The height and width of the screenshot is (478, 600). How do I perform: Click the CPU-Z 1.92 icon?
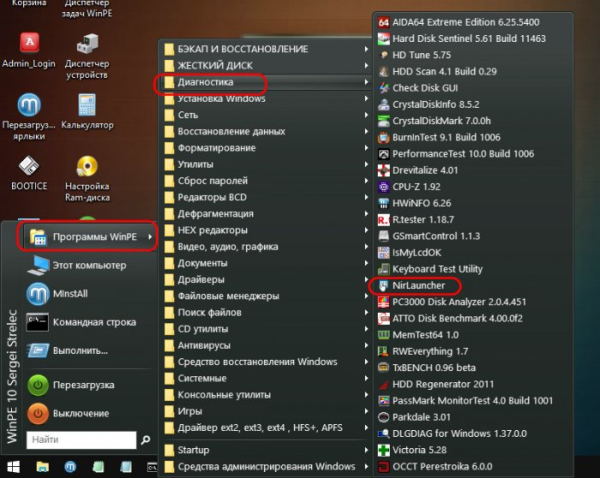tap(384, 186)
